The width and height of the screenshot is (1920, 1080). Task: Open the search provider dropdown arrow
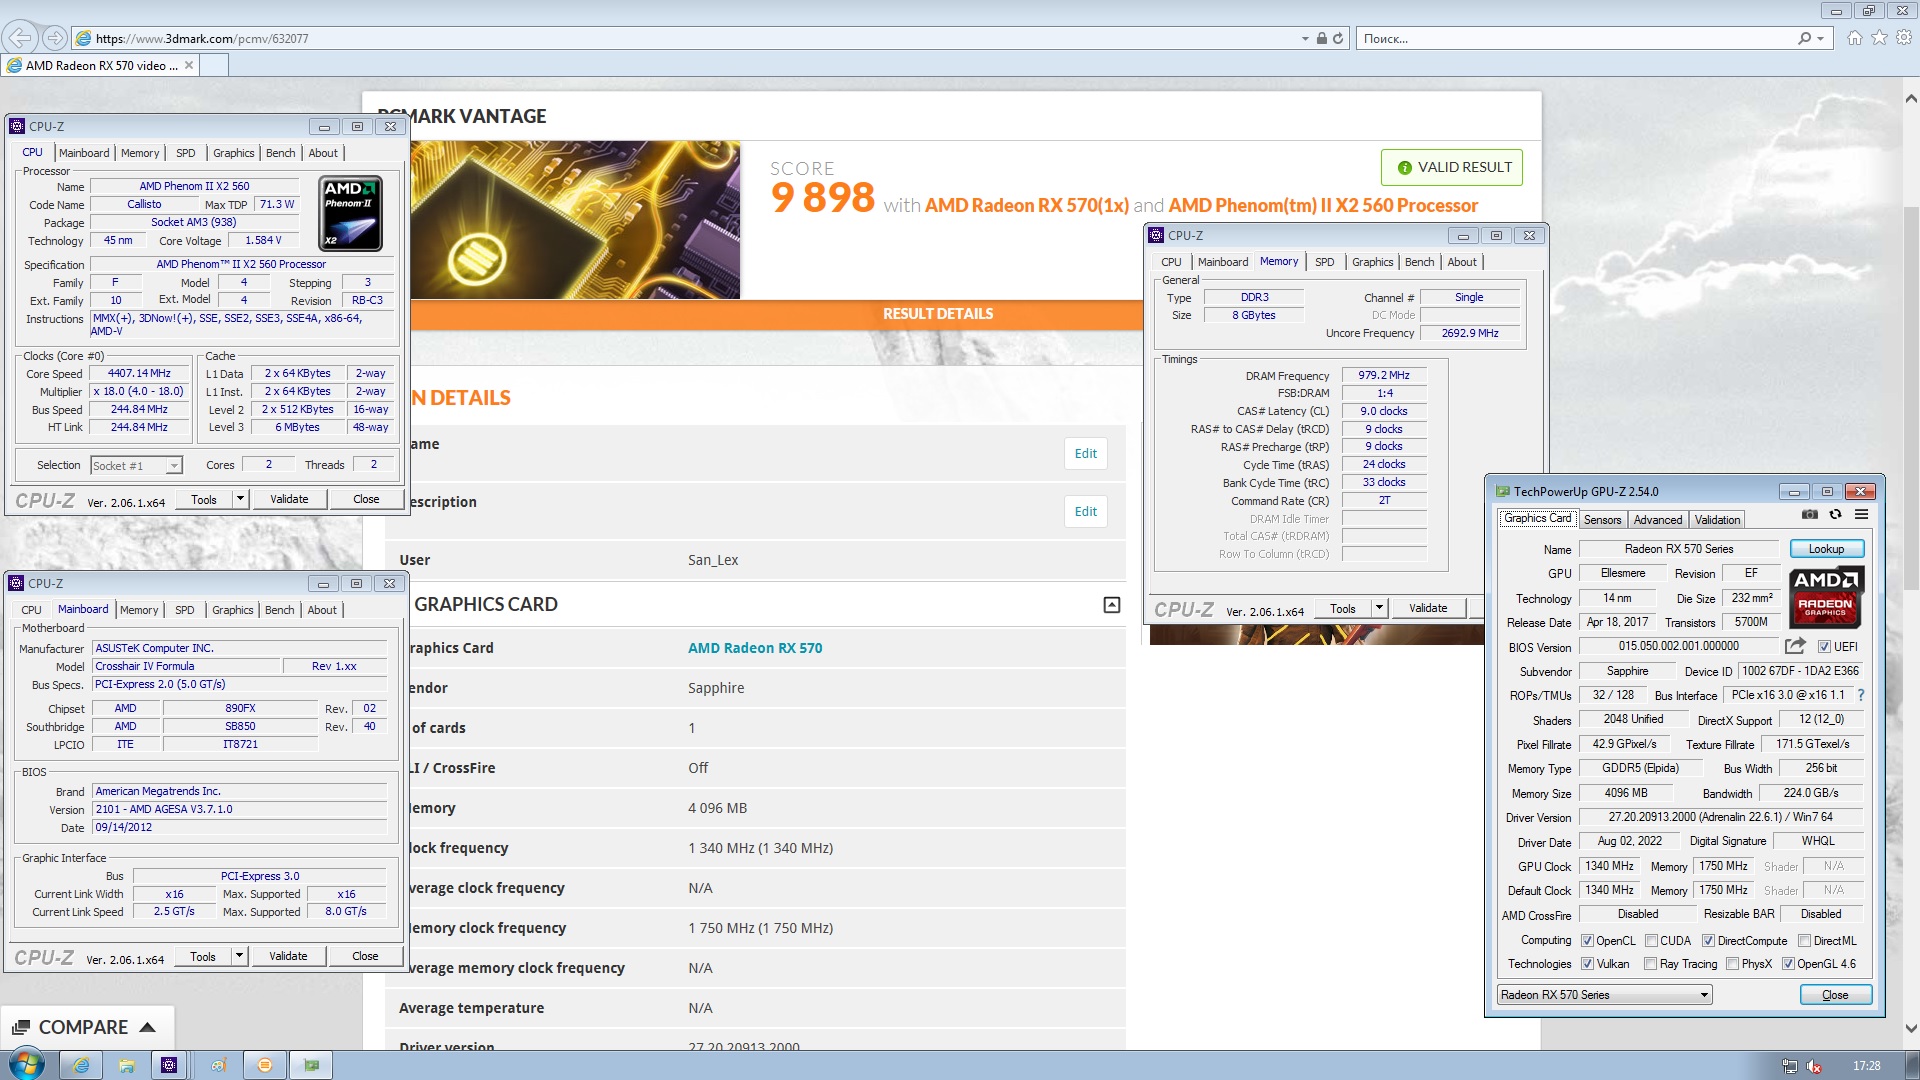tap(1821, 39)
